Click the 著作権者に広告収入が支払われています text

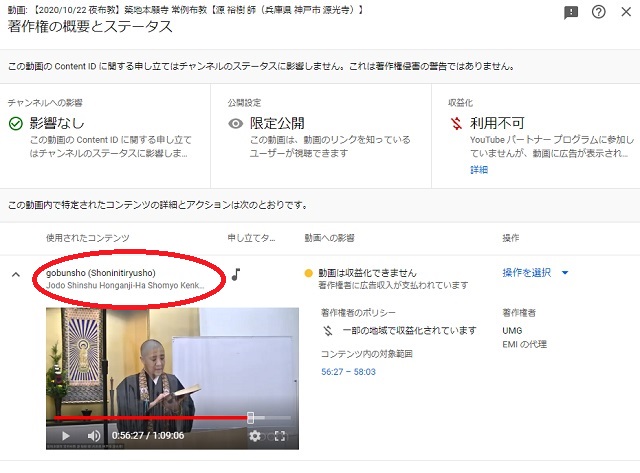393,285
